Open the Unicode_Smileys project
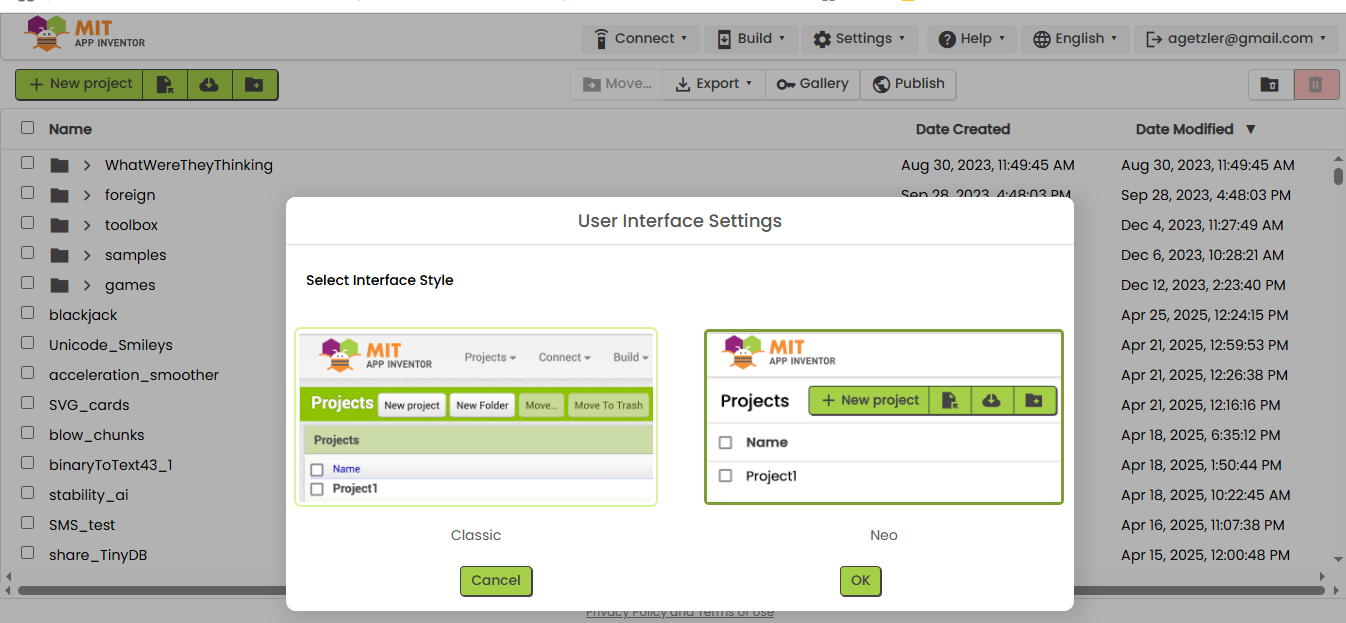 tap(111, 345)
